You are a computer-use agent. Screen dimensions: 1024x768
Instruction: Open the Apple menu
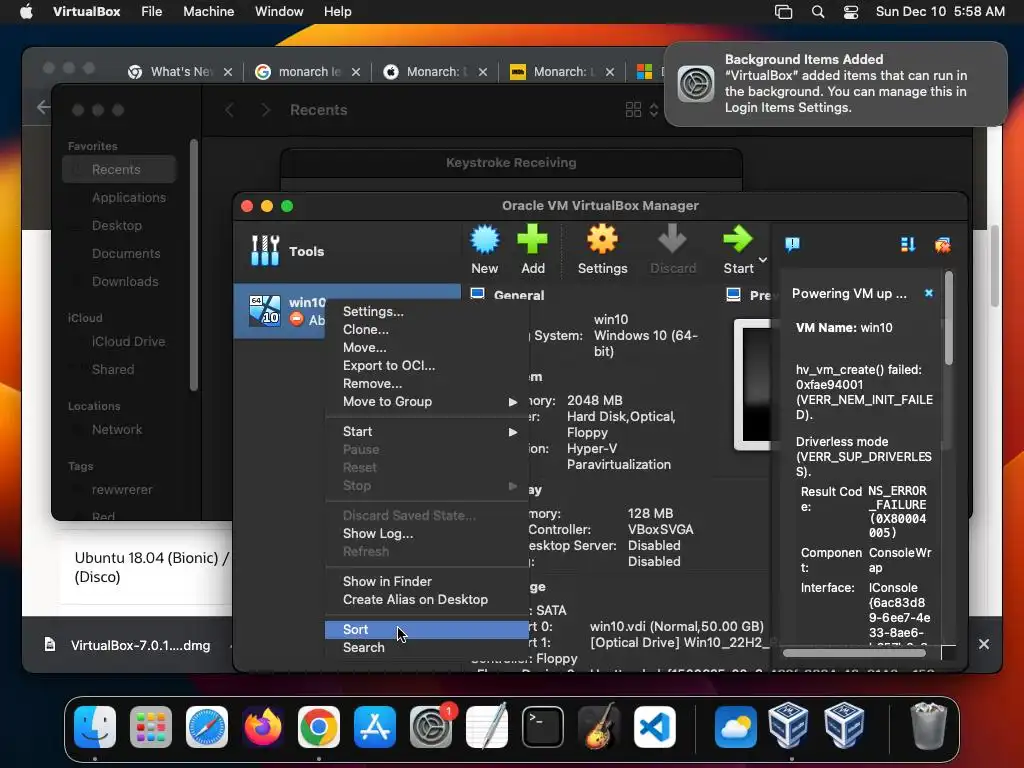[x=26, y=12]
